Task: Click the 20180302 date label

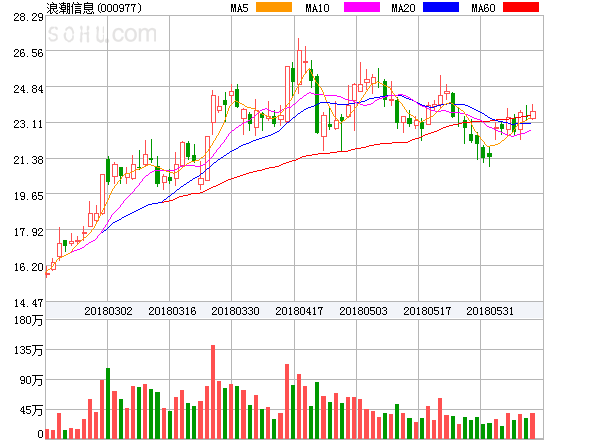Action: coord(108,311)
